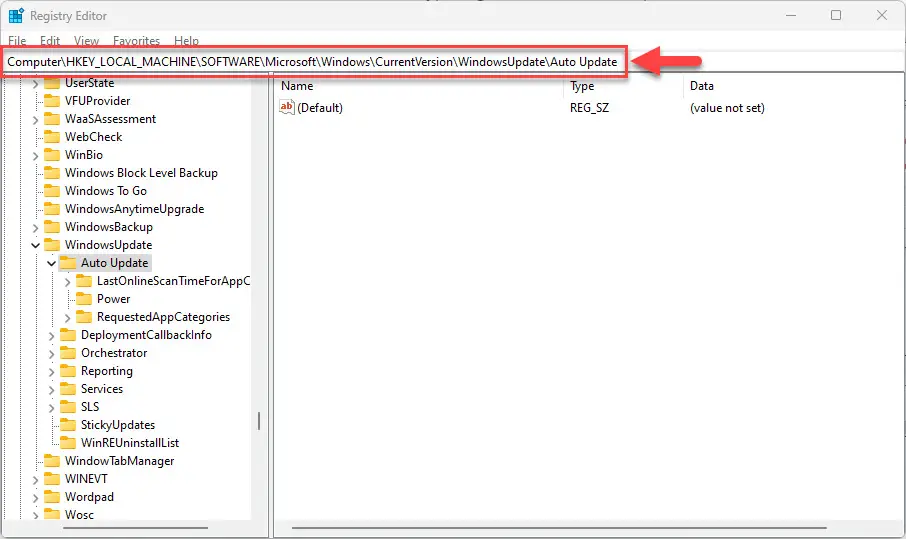The width and height of the screenshot is (906, 539).
Task: Click the WindowsBackup folder icon
Action: pos(52,227)
